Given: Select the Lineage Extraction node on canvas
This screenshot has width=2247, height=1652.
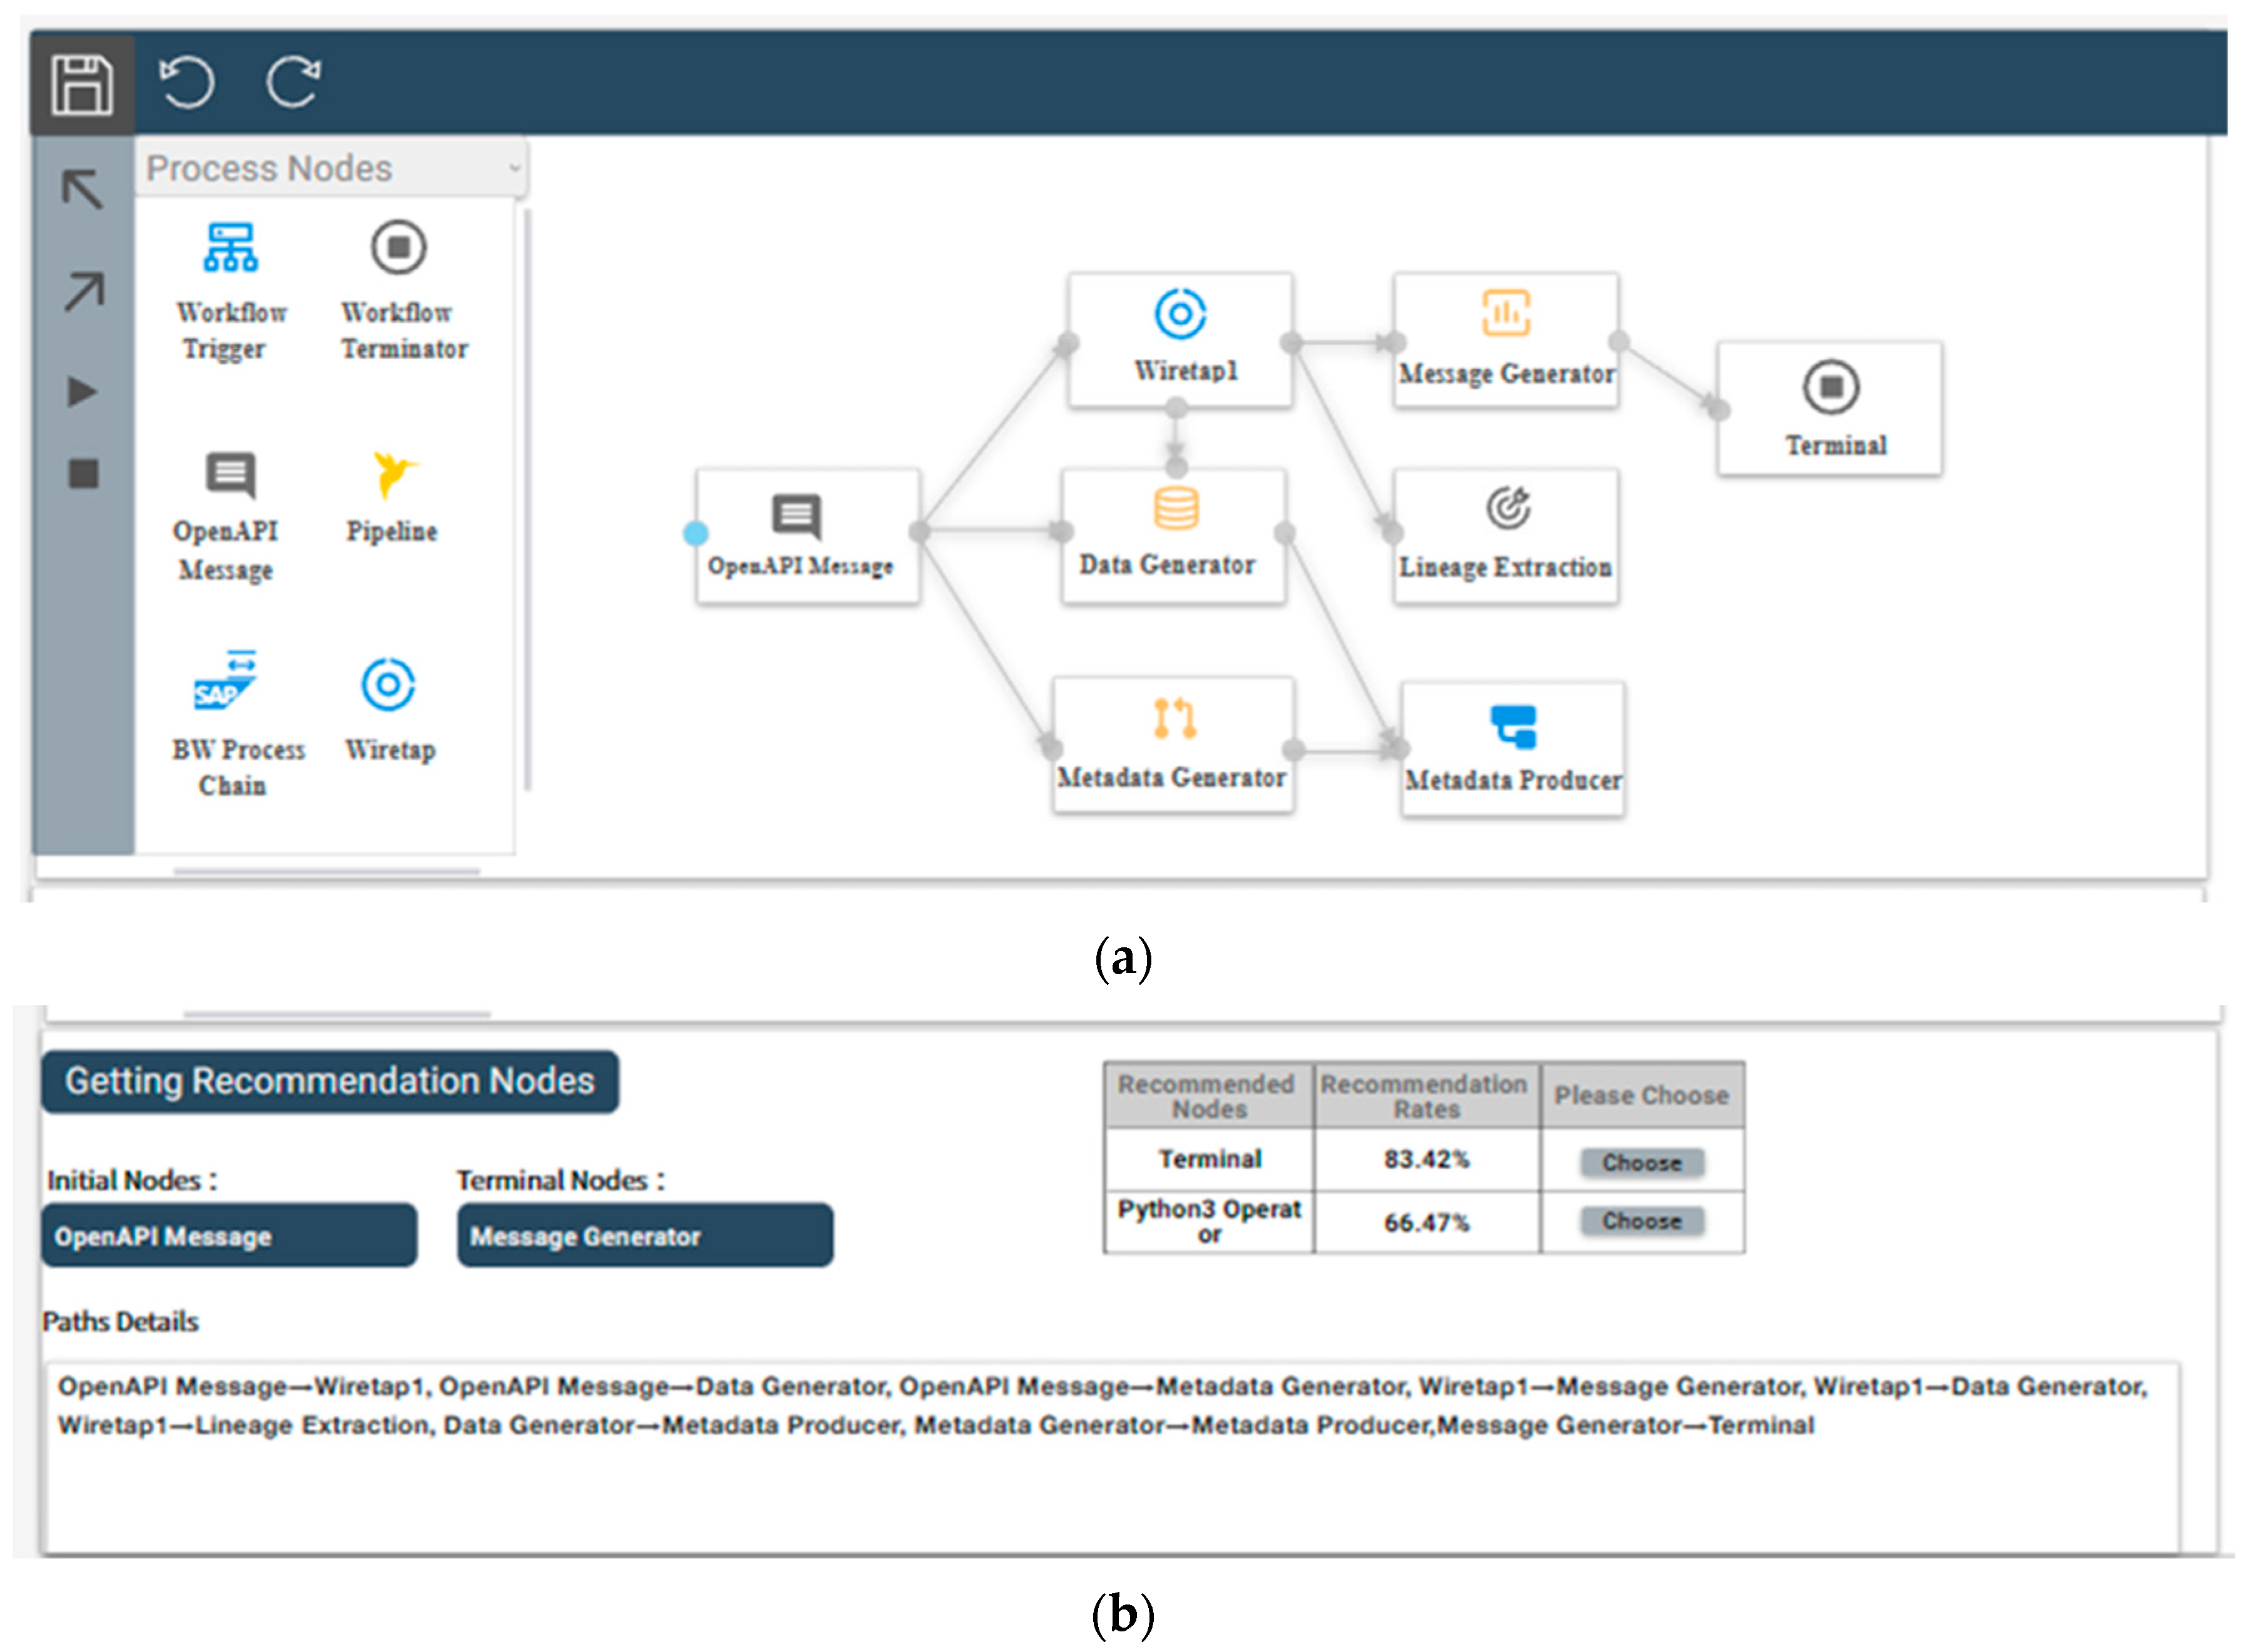Looking at the screenshot, I should coord(1505,536).
